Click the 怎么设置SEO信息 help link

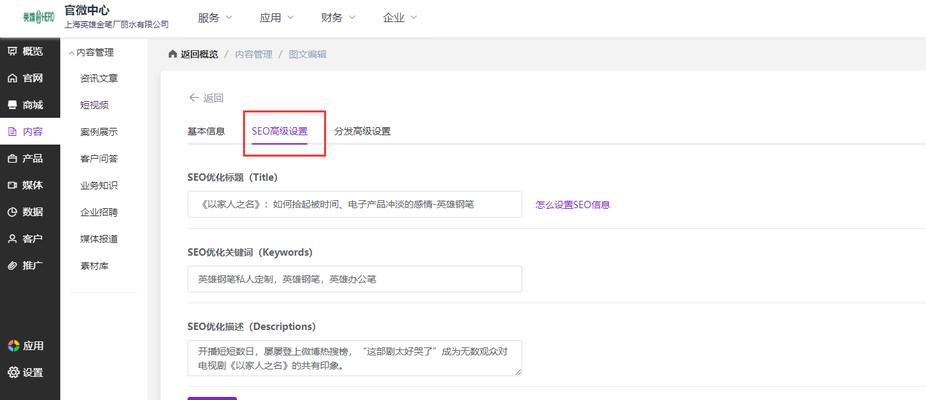572,205
